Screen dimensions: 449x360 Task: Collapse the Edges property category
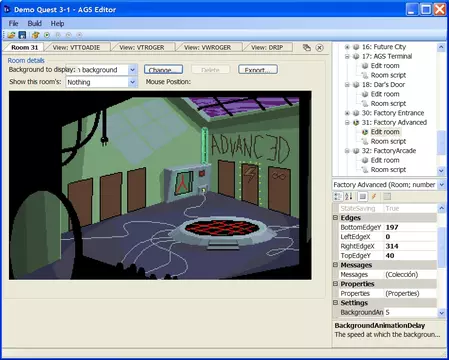pyautogui.click(x=335, y=218)
